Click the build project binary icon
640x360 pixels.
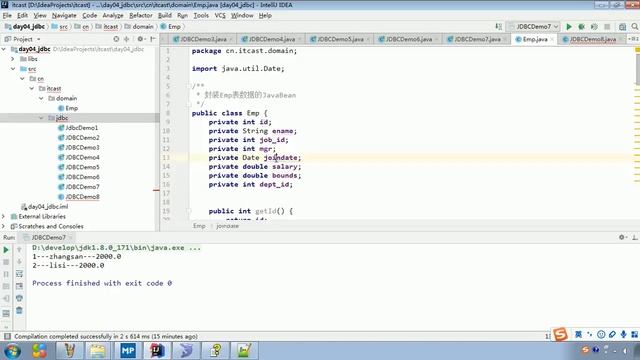[x=499, y=27]
